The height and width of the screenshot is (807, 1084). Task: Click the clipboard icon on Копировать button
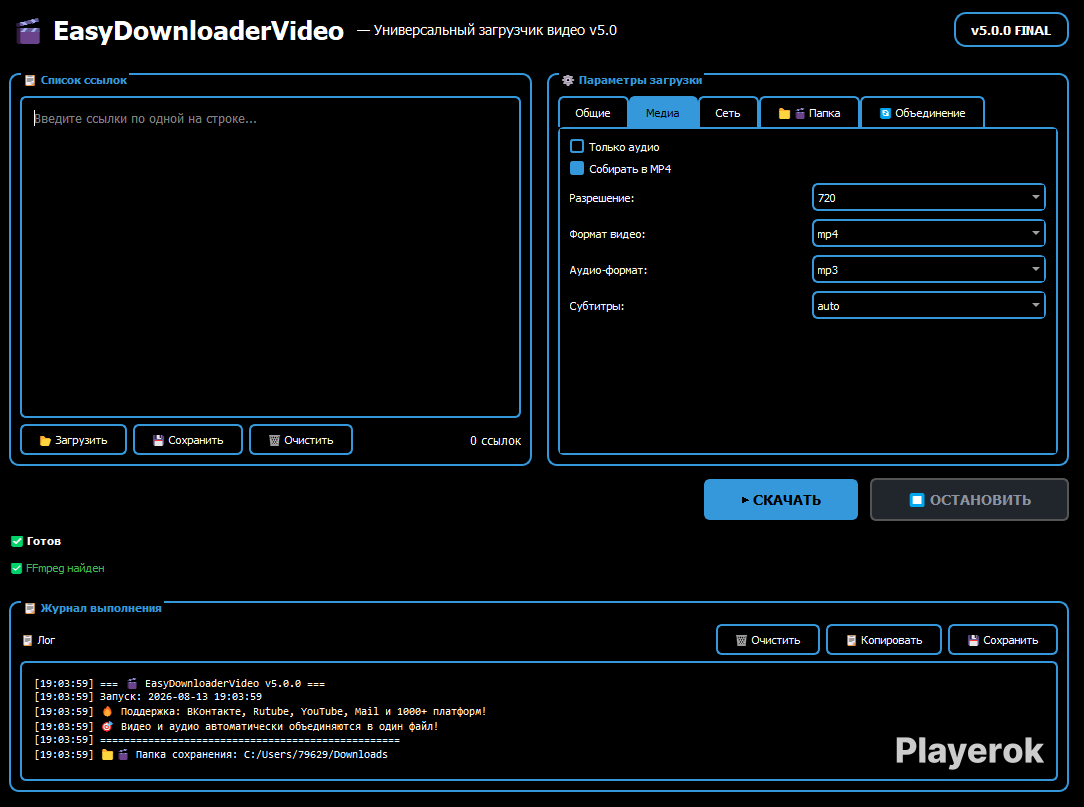852,640
